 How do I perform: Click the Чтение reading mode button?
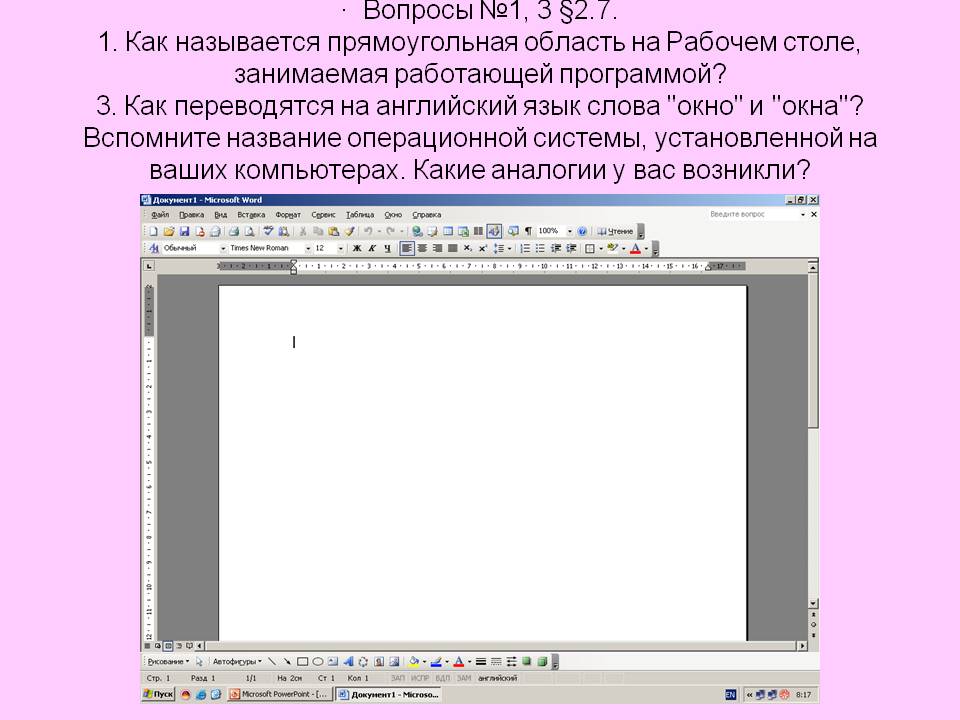pos(615,231)
